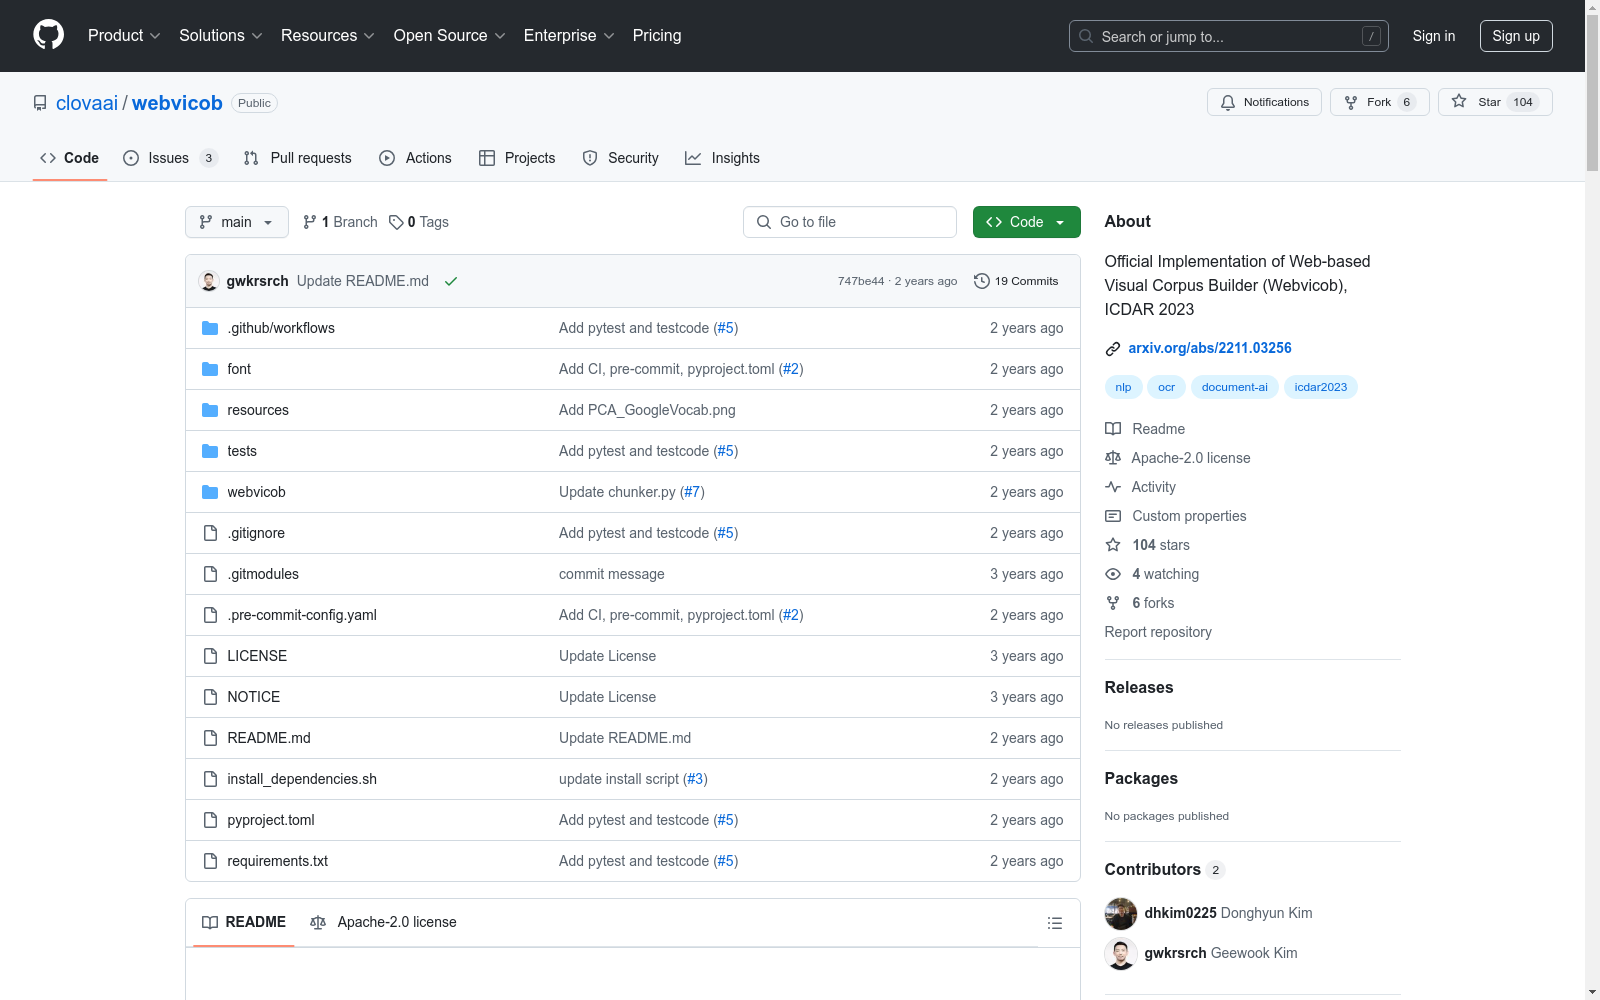Click the Readme book icon in About
Viewport: 1600px width, 1000px height.
(x=1113, y=429)
